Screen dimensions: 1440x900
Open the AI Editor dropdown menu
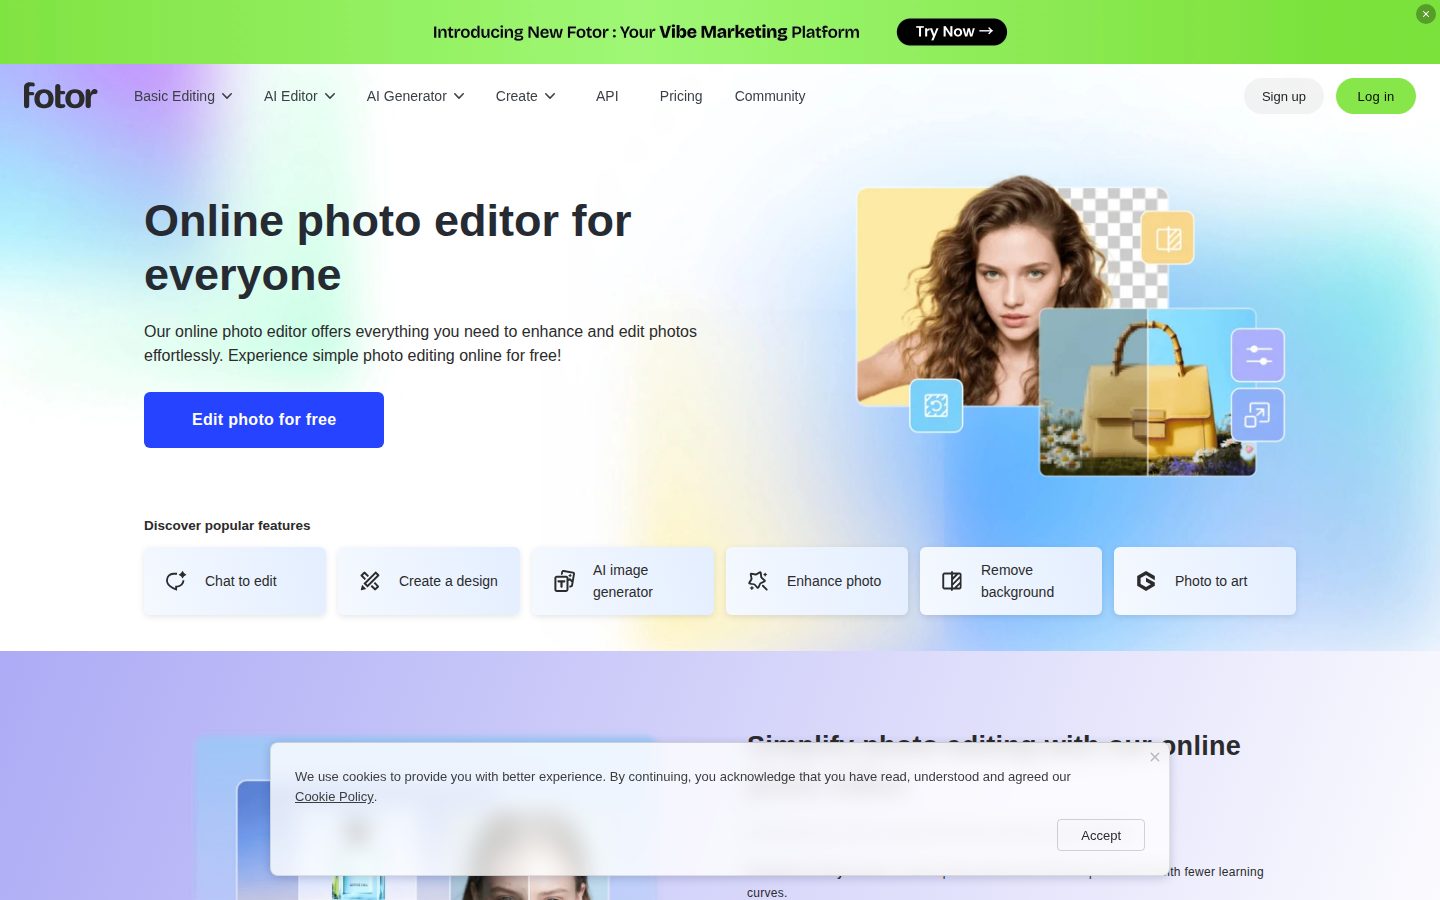(300, 96)
